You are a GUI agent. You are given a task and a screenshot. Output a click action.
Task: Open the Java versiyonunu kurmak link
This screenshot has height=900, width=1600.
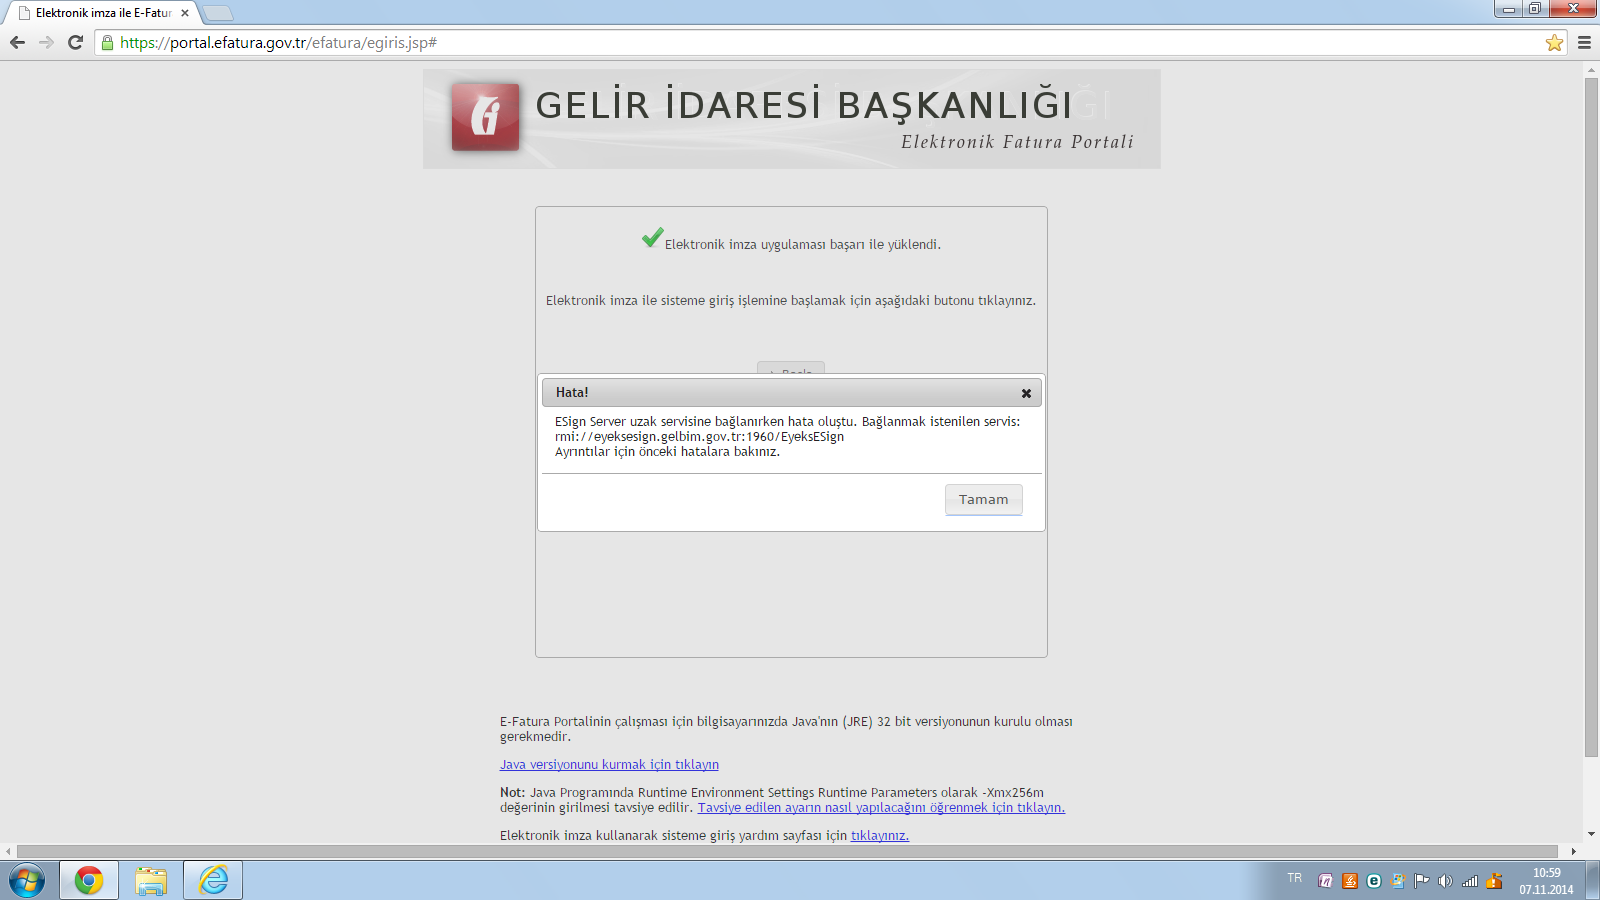(x=609, y=765)
